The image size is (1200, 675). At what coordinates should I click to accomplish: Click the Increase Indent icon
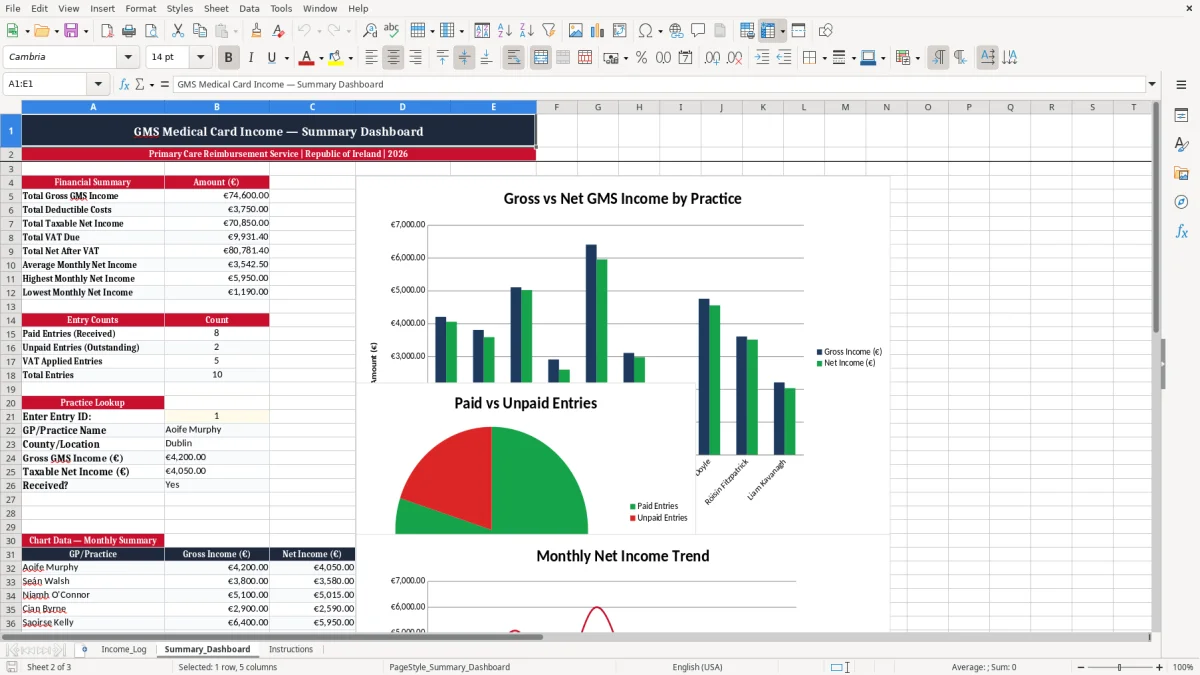pyautogui.click(x=762, y=58)
